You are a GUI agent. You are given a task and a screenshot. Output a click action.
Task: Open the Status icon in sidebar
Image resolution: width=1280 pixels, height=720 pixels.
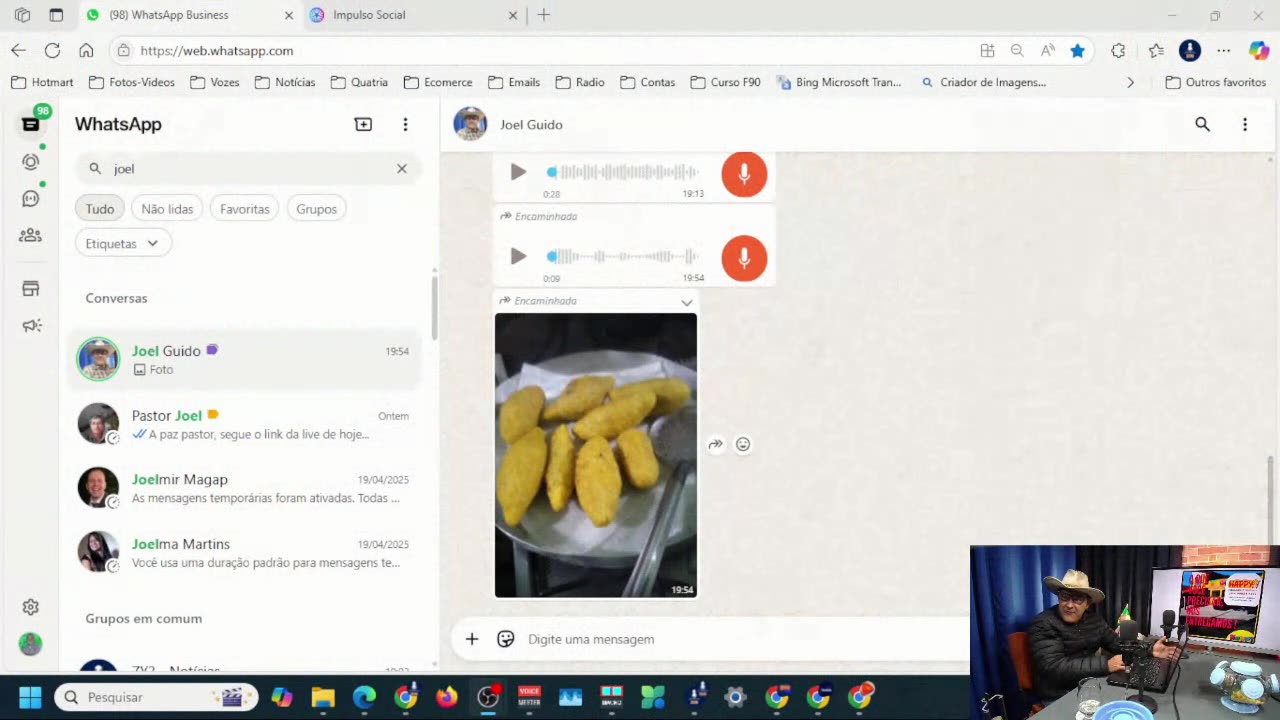coord(31,162)
